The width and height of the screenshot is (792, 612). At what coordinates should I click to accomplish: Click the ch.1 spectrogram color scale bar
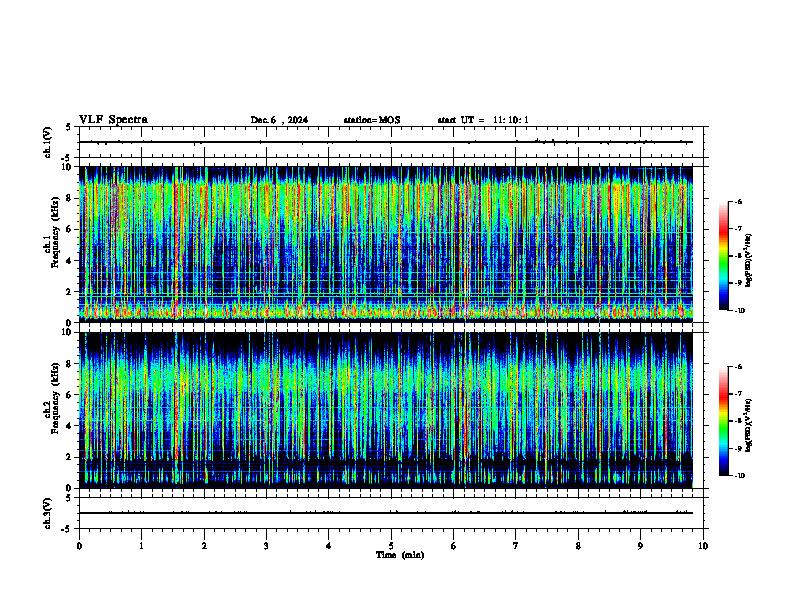coord(723,256)
